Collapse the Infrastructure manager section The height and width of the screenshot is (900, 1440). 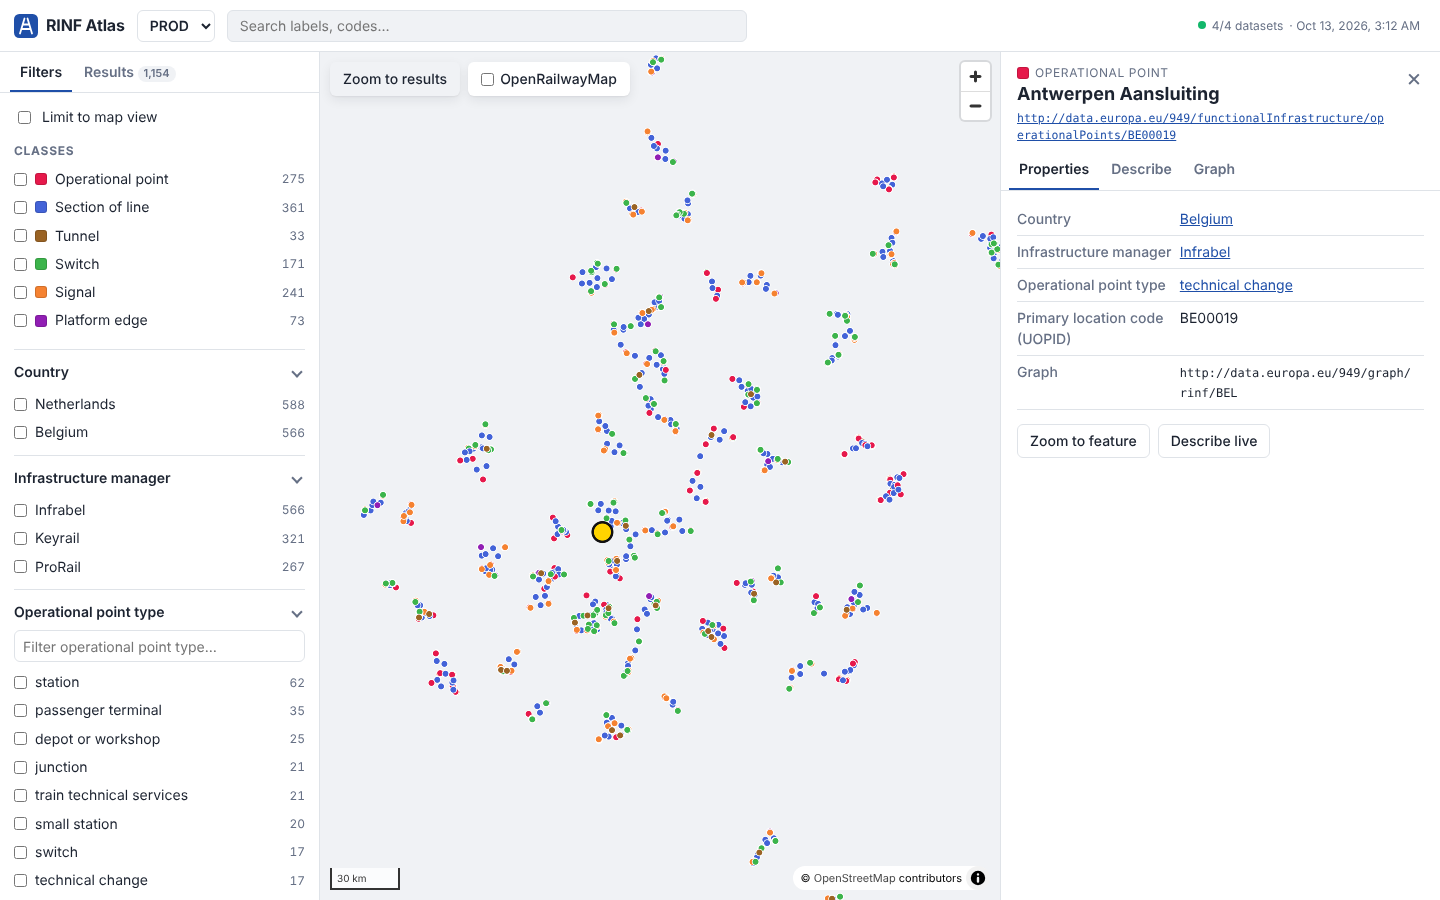click(296, 479)
